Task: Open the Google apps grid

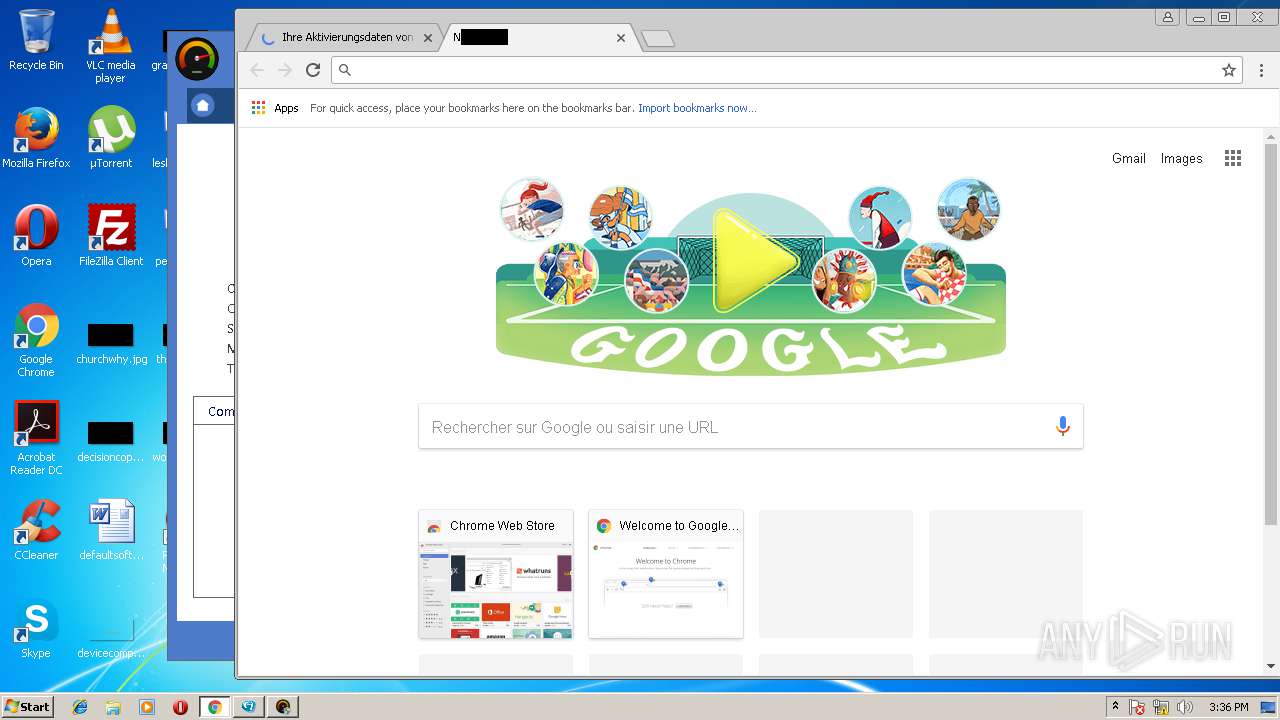Action: 1233,158
